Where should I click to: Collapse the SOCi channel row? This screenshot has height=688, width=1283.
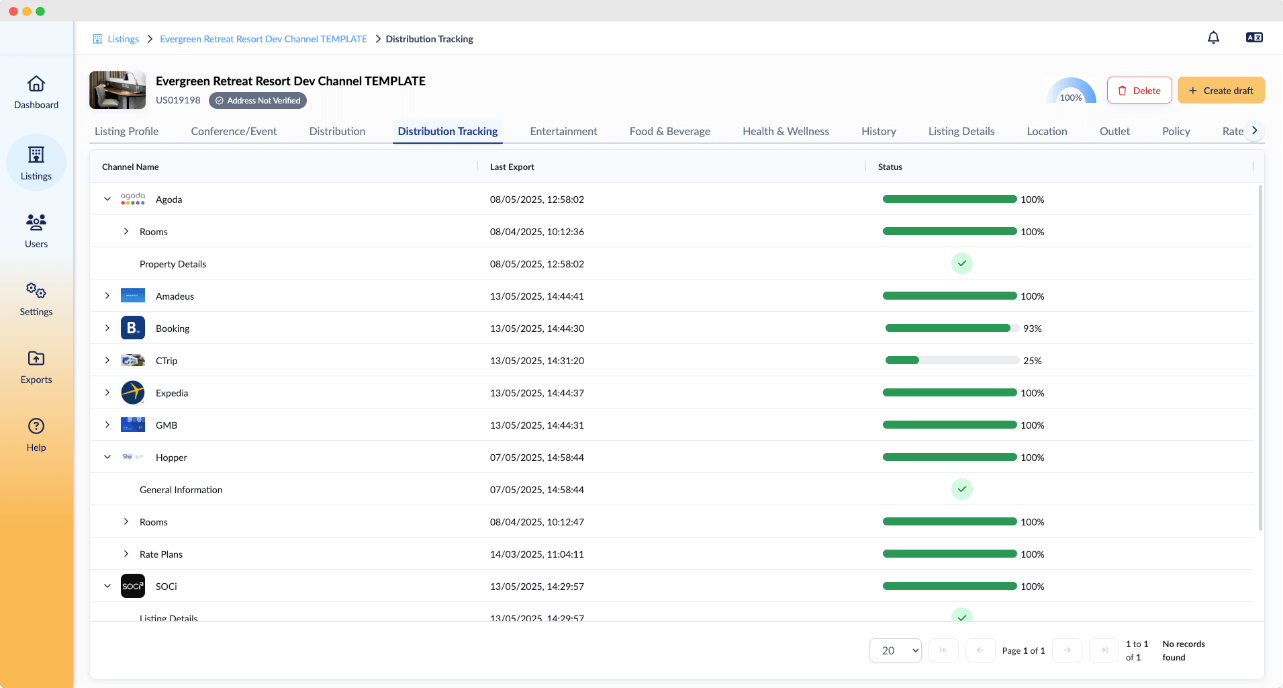click(108, 586)
